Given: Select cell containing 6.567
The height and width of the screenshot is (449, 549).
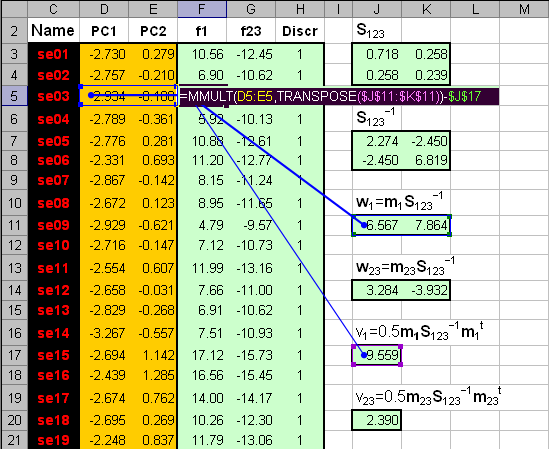Looking at the screenshot, I should 377,225.
